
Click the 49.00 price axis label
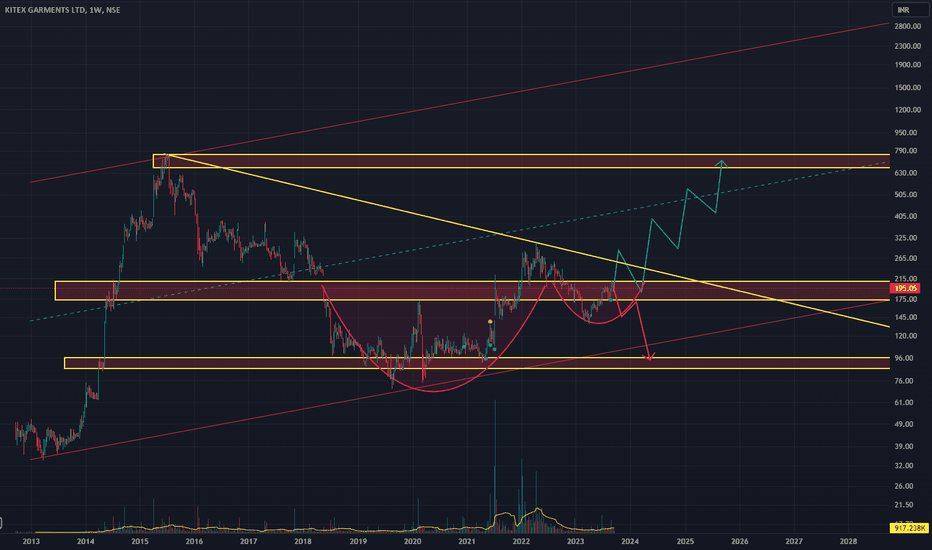pos(904,425)
